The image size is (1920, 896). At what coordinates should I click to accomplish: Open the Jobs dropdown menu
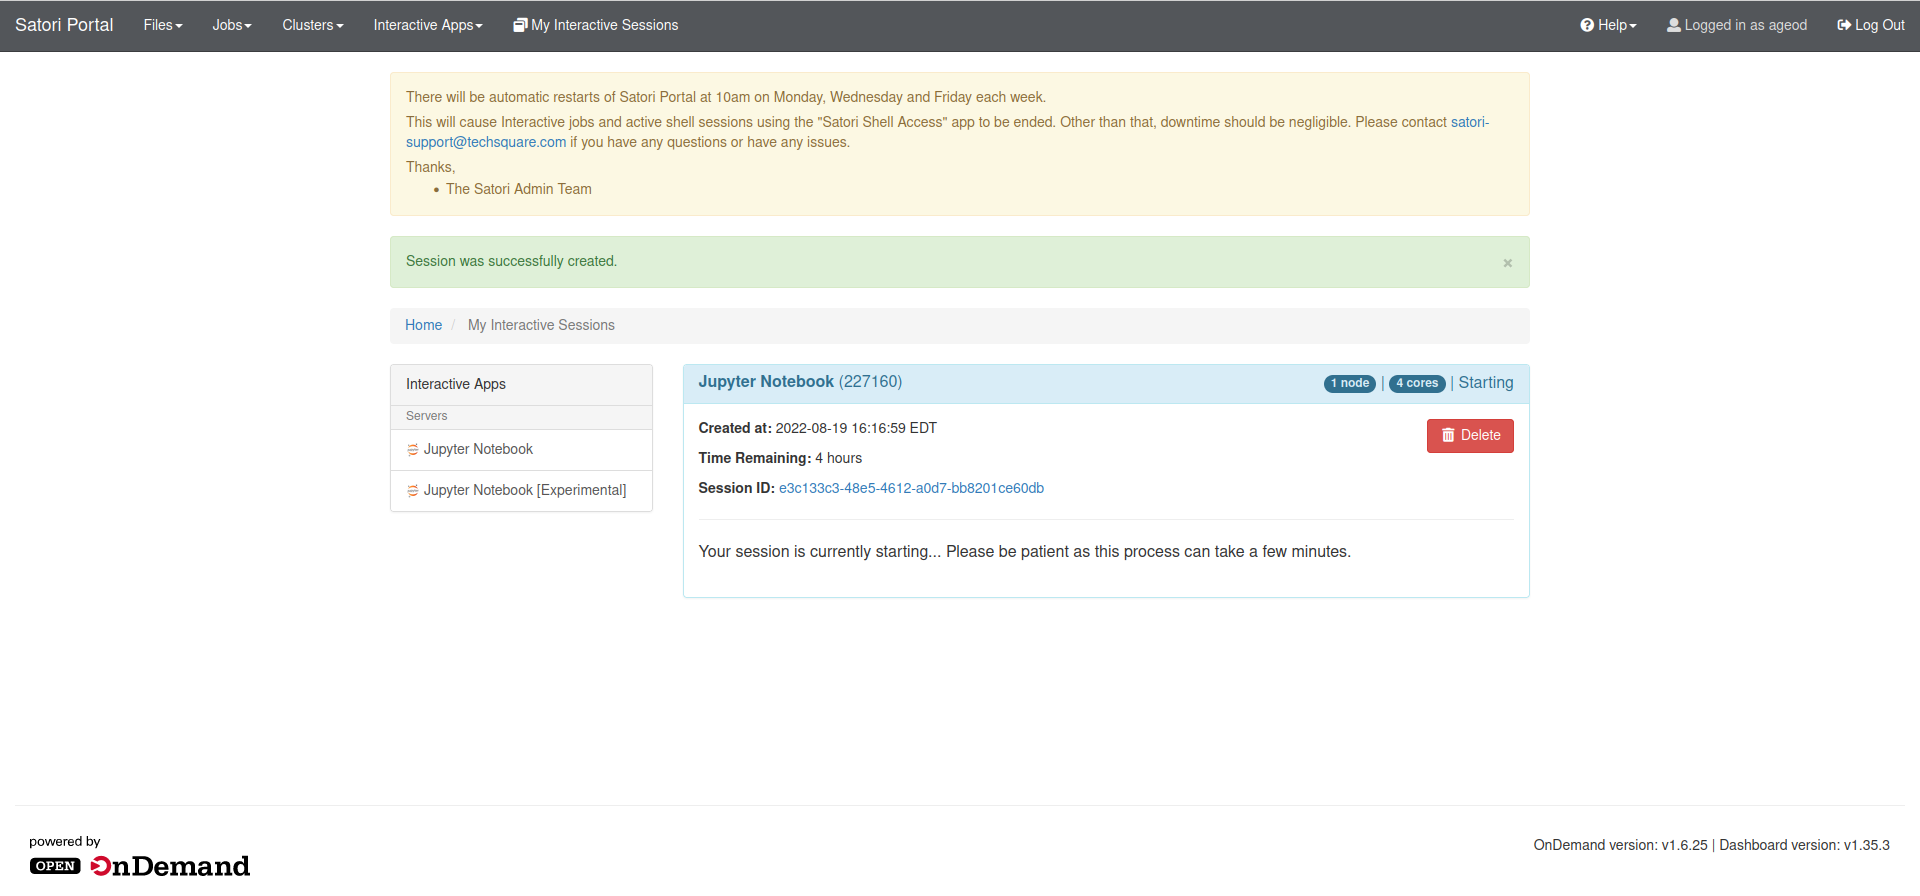click(231, 25)
